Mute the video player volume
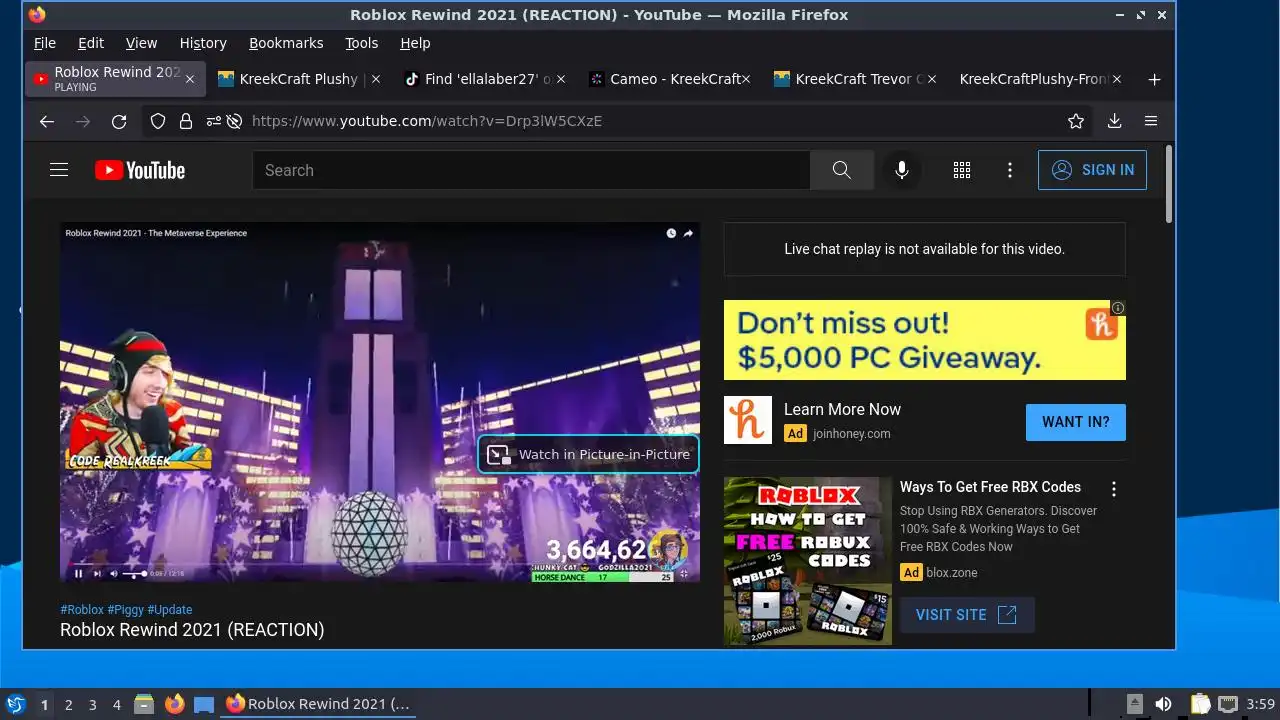This screenshot has height=720, width=1280. (114, 573)
